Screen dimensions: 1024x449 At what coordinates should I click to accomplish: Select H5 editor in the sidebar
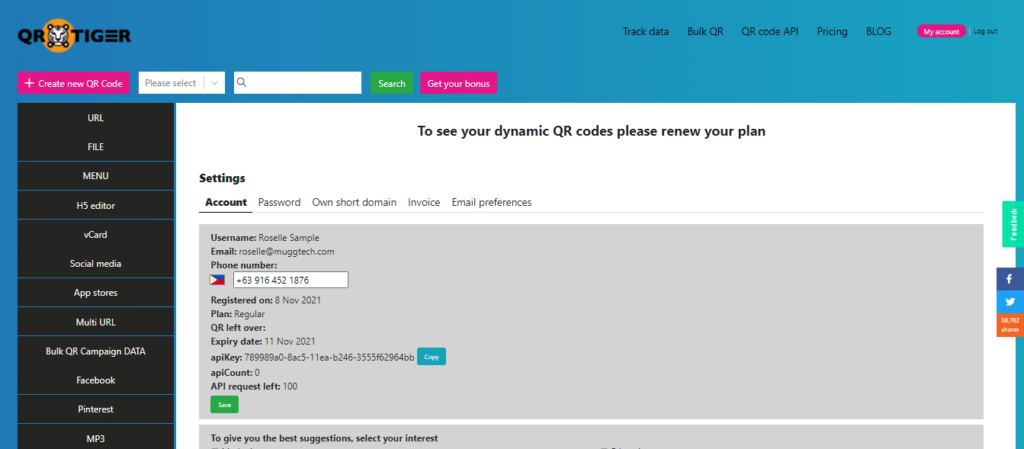(x=95, y=206)
